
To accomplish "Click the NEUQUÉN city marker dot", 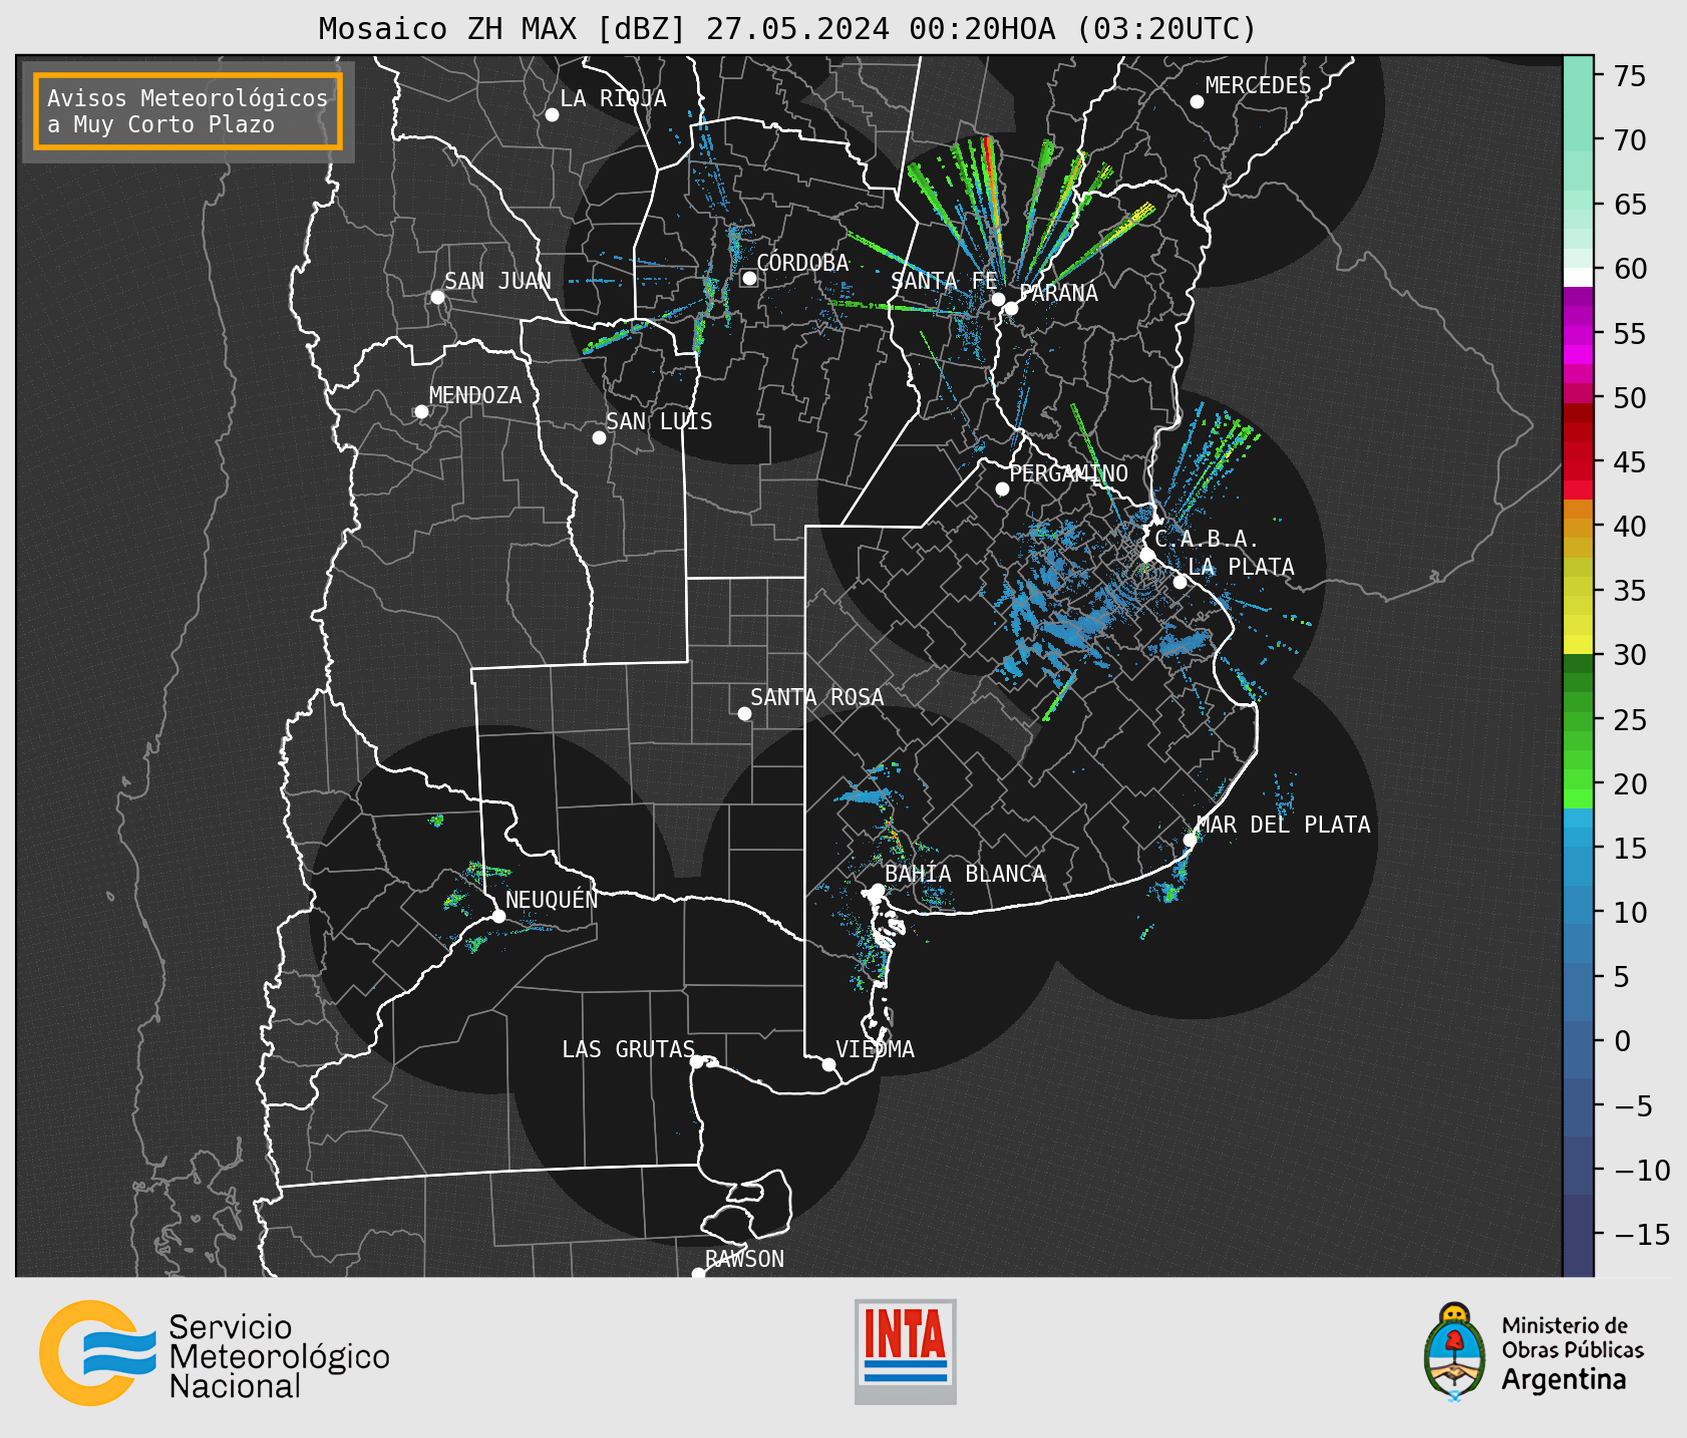I will (x=498, y=916).
